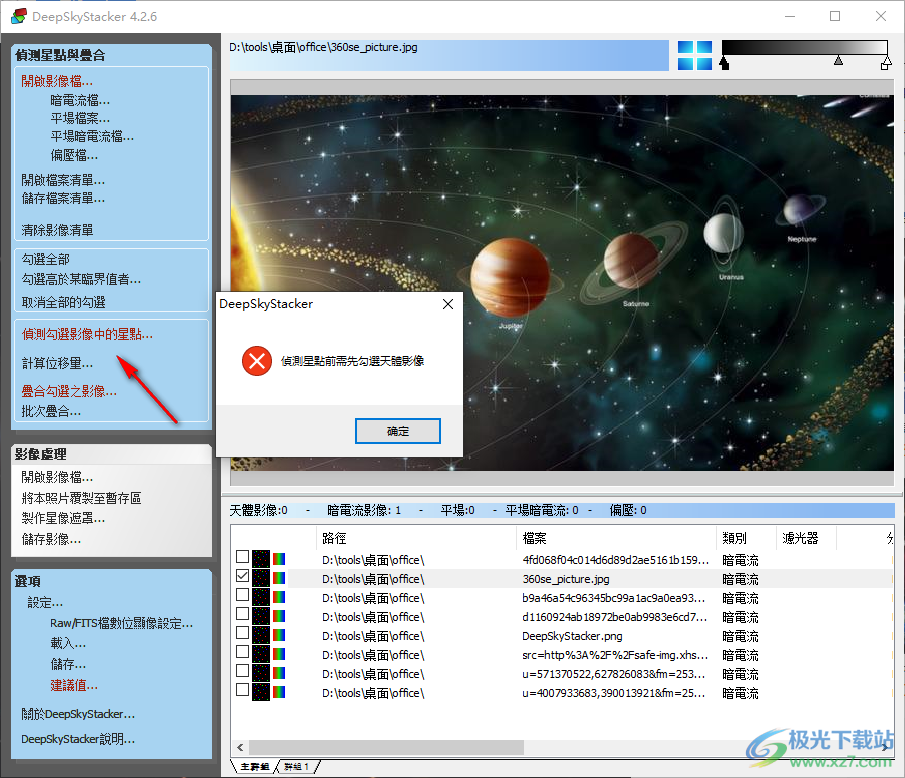Open Raw/FITS檔數位顯像設定...
This screenshot has width=905, height=778.
(x=121, y=623)
